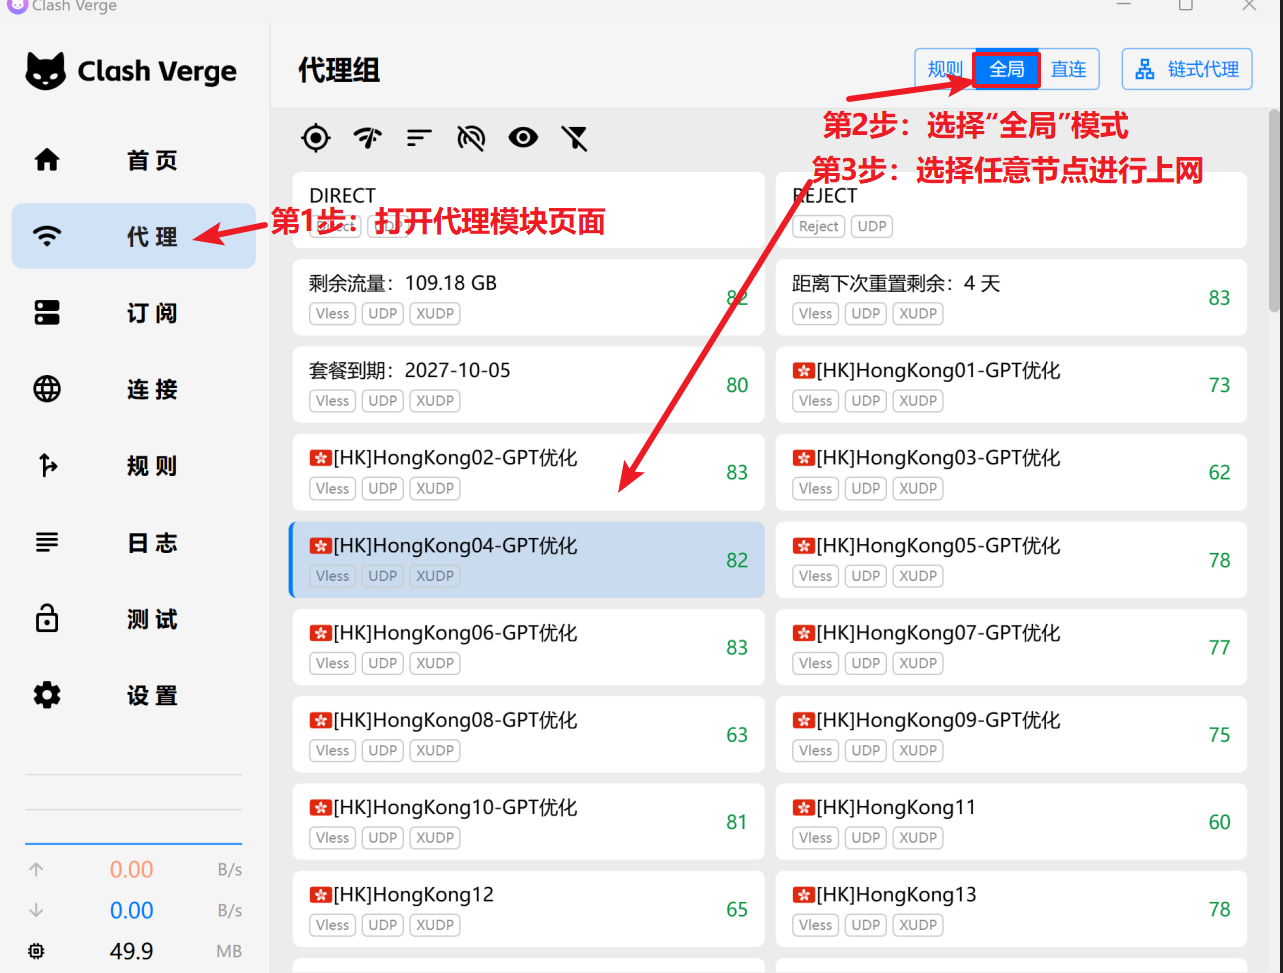Select the HongKong01-GPT优化 proxy node

(1010, 385)
